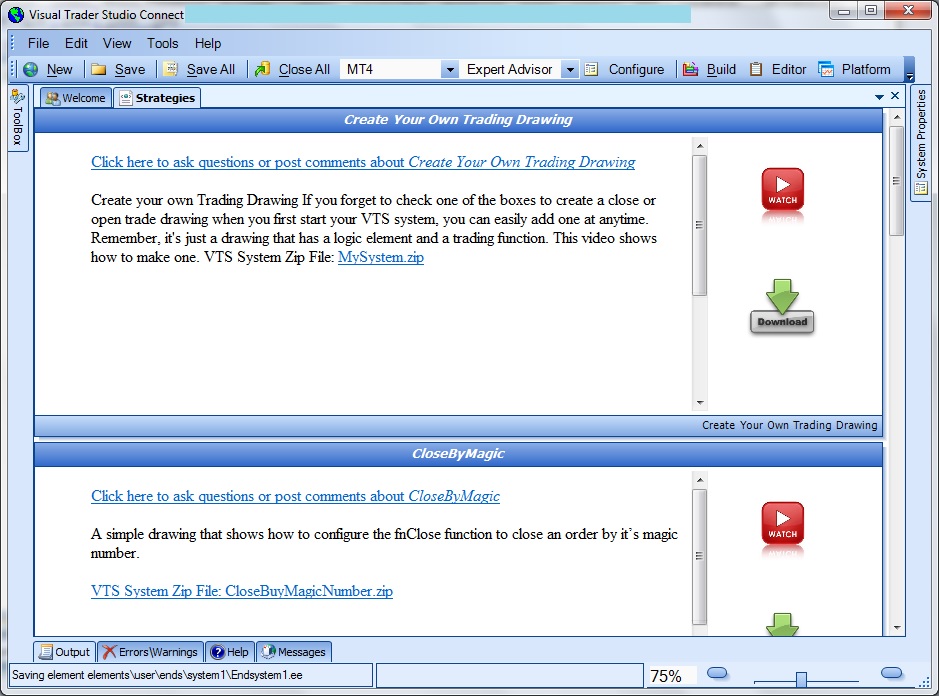Switch to the Welcome tab
939x696 pixels.
point(75,98)
